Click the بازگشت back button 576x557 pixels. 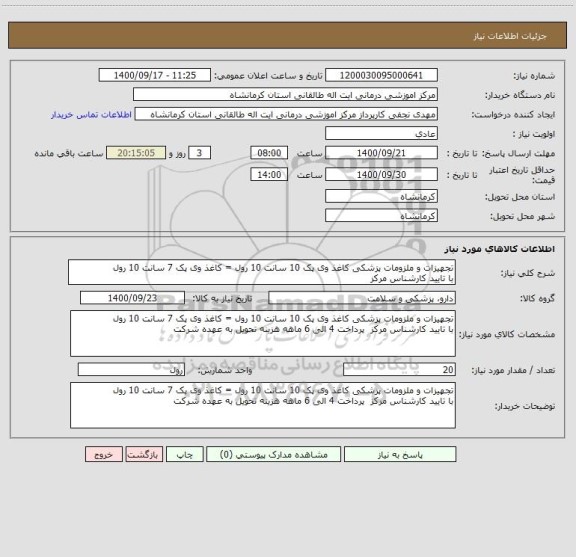(144, 454)
